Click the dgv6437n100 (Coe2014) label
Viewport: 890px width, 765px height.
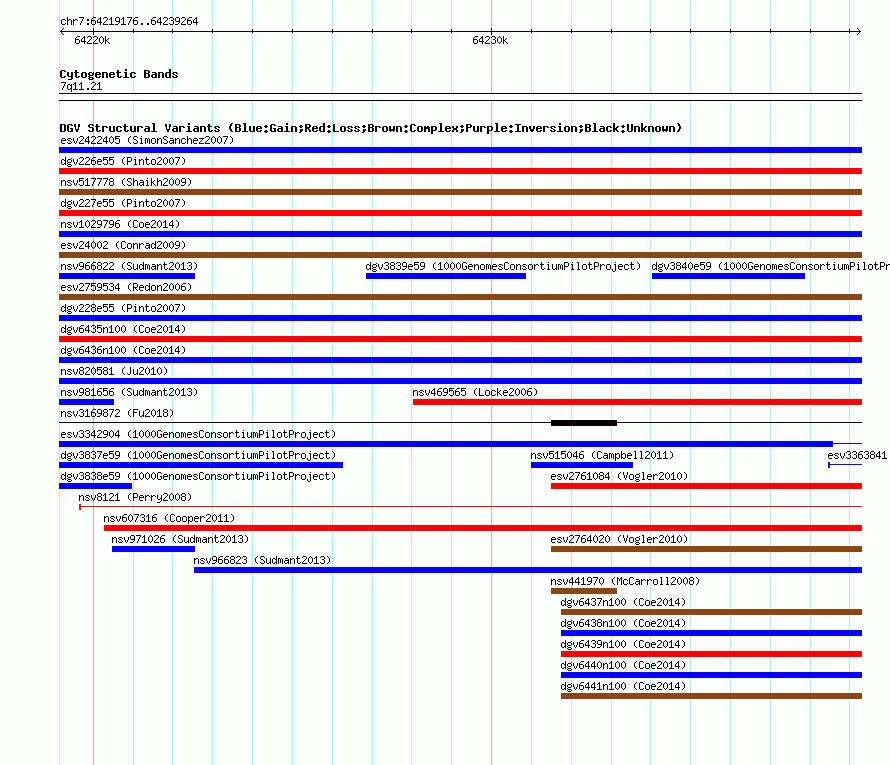(623, 602)
